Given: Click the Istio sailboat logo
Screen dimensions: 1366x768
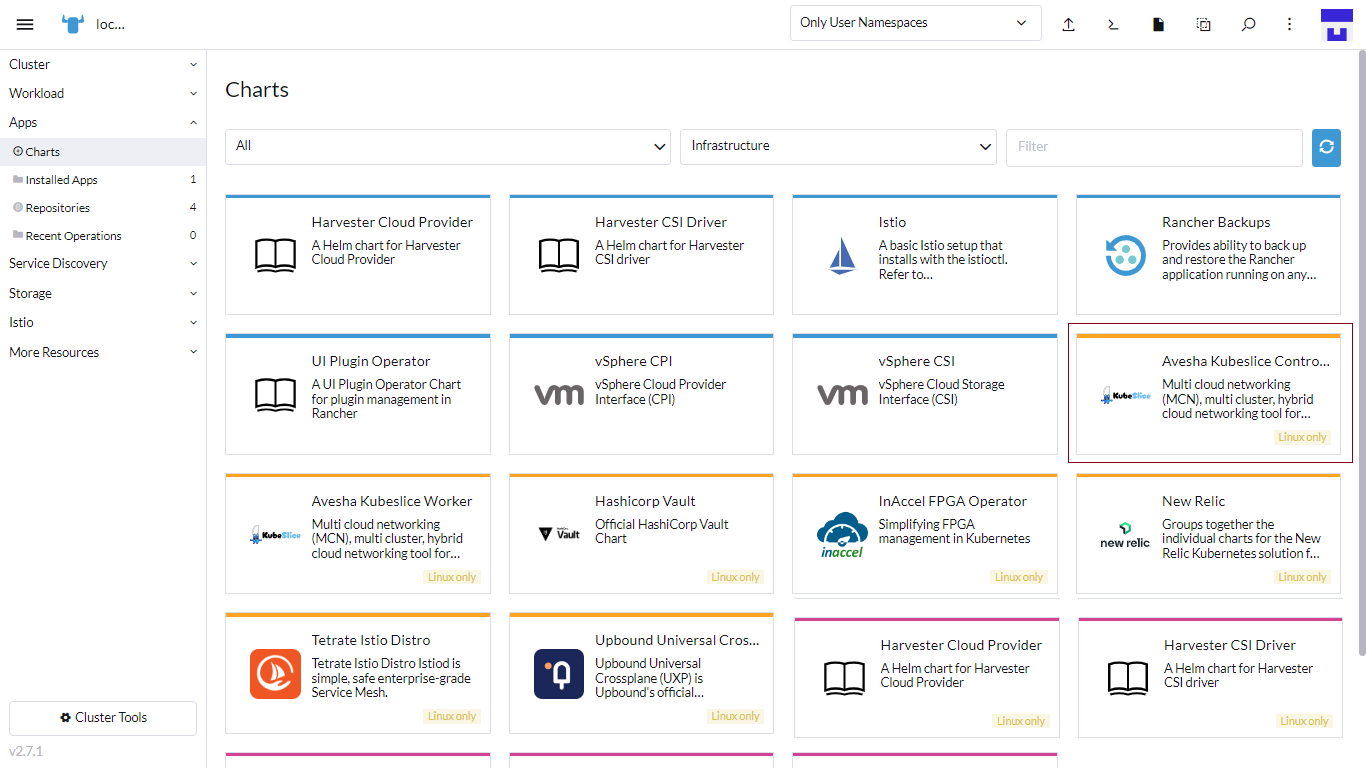Looking at the screenshot, I should [843, 256].
